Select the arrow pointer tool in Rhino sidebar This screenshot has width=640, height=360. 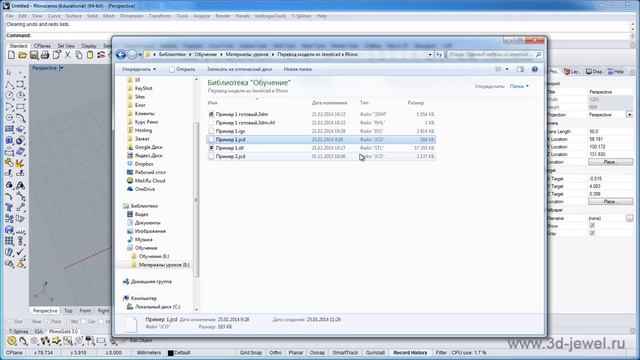click(x=9, y=73)
